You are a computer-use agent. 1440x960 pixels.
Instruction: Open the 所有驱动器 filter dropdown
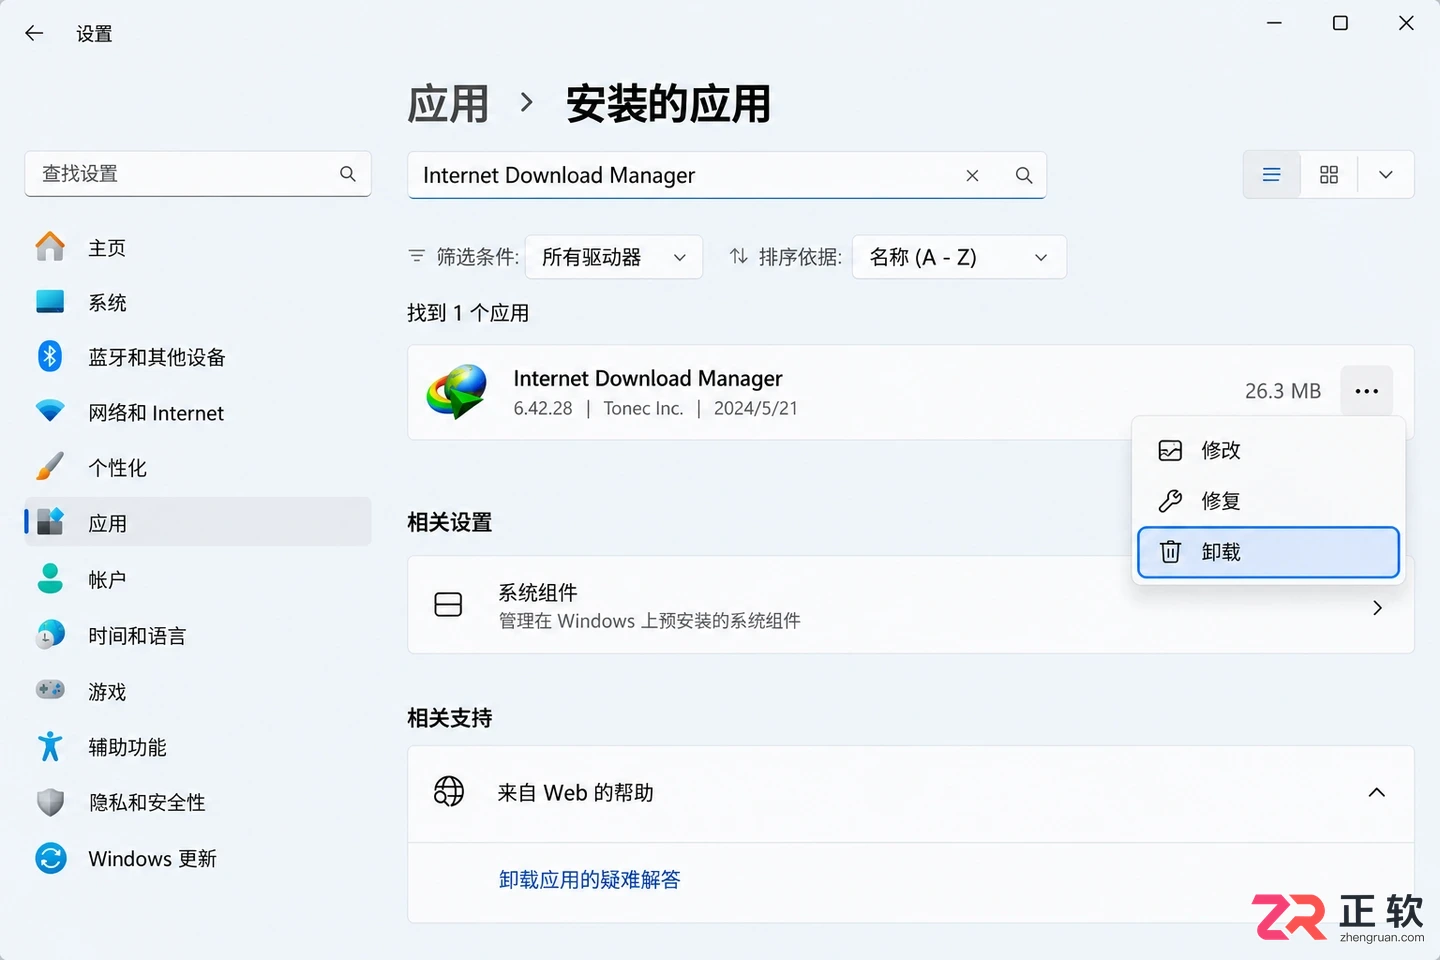click(614, 257)
